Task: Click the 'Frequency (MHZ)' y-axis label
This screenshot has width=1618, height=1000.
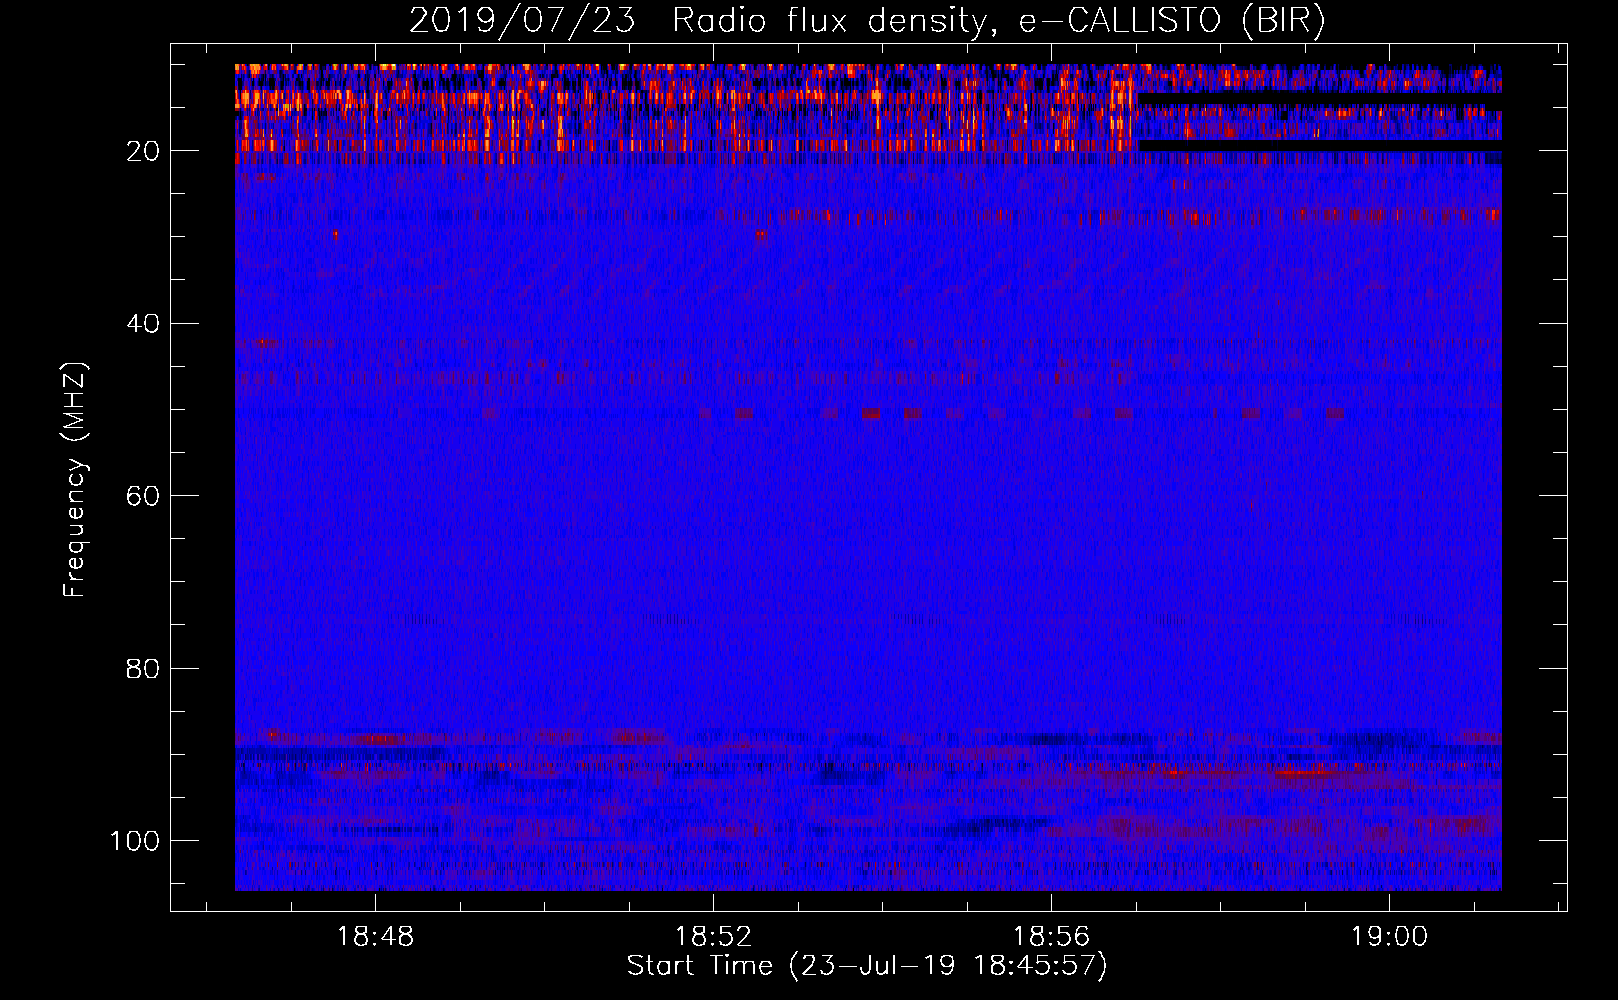Action: pyautogui.click(x=75, y=480)
